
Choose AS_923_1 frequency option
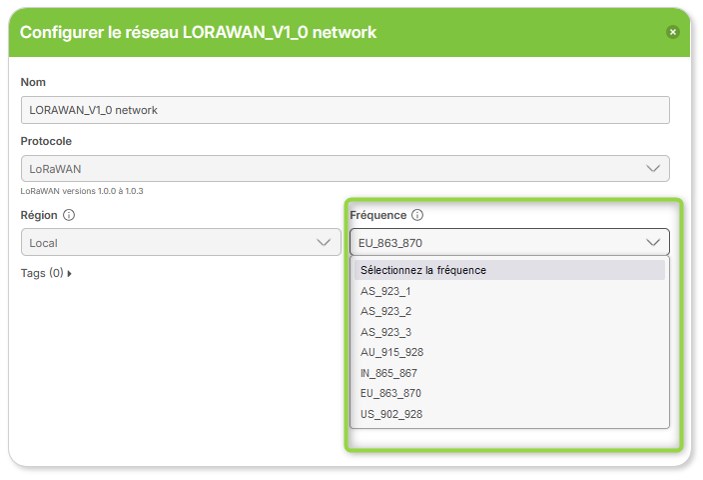pyautogui.click(x=509, y=291)
